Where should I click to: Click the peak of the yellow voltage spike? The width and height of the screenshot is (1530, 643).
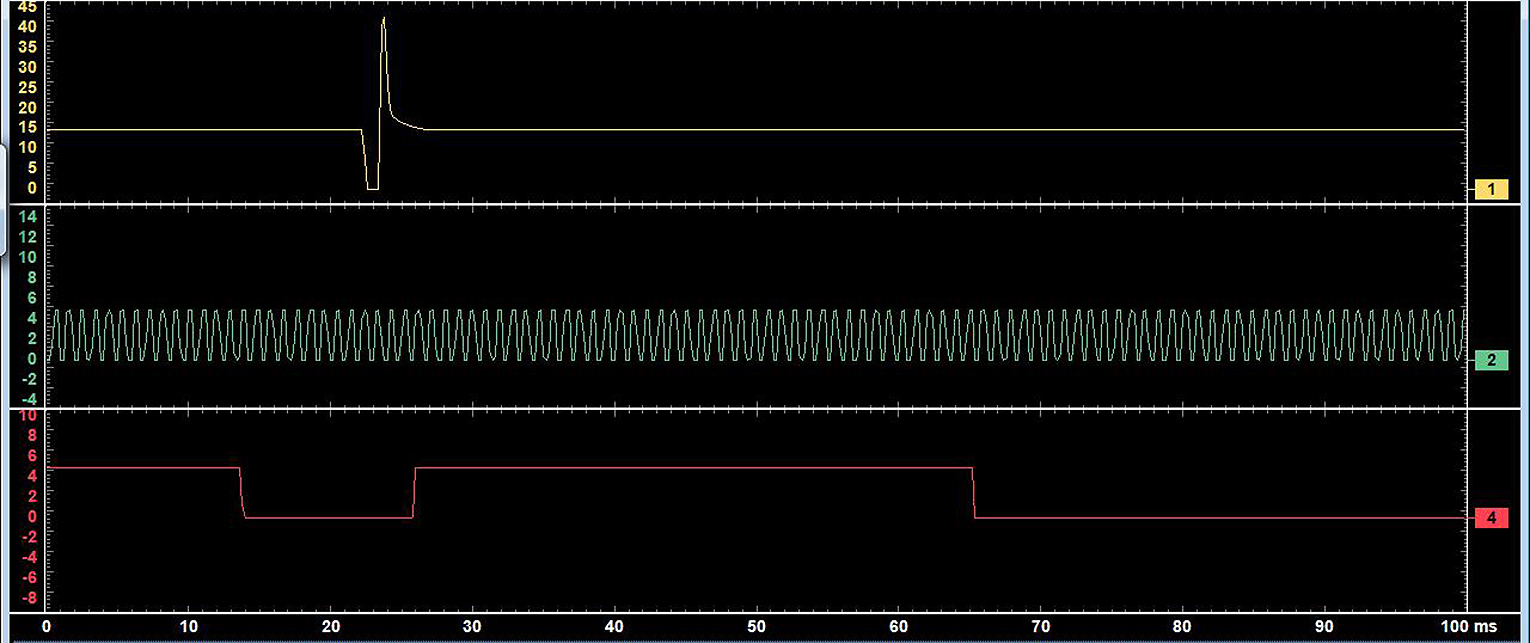tap(383, 19)
